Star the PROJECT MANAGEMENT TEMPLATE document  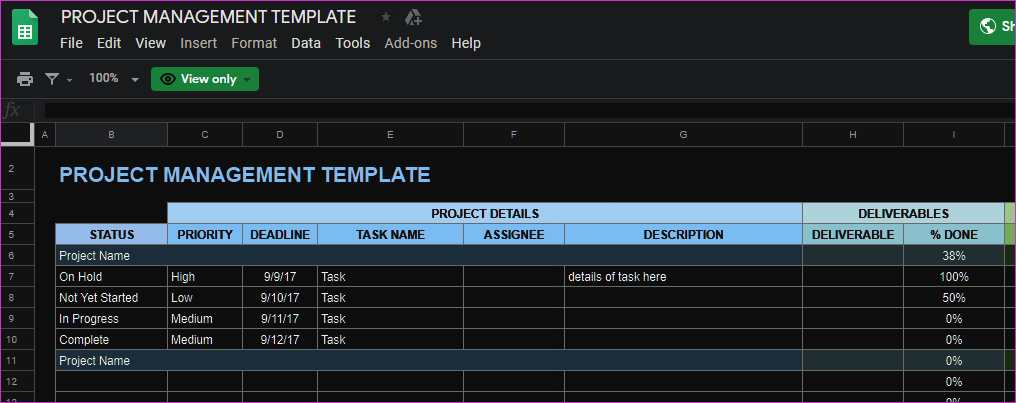pos(386,17)
